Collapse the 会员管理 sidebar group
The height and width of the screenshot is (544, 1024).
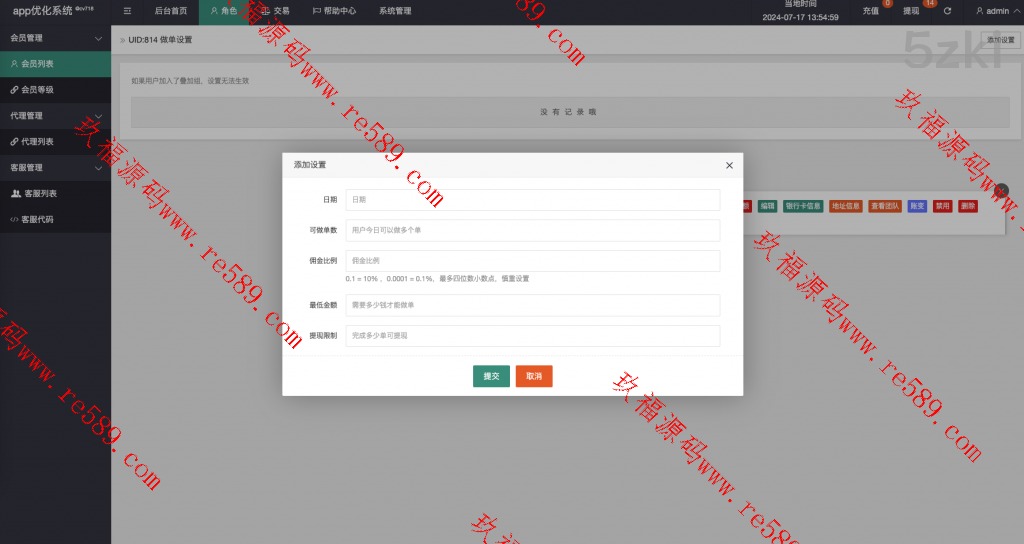pos(99,39)
